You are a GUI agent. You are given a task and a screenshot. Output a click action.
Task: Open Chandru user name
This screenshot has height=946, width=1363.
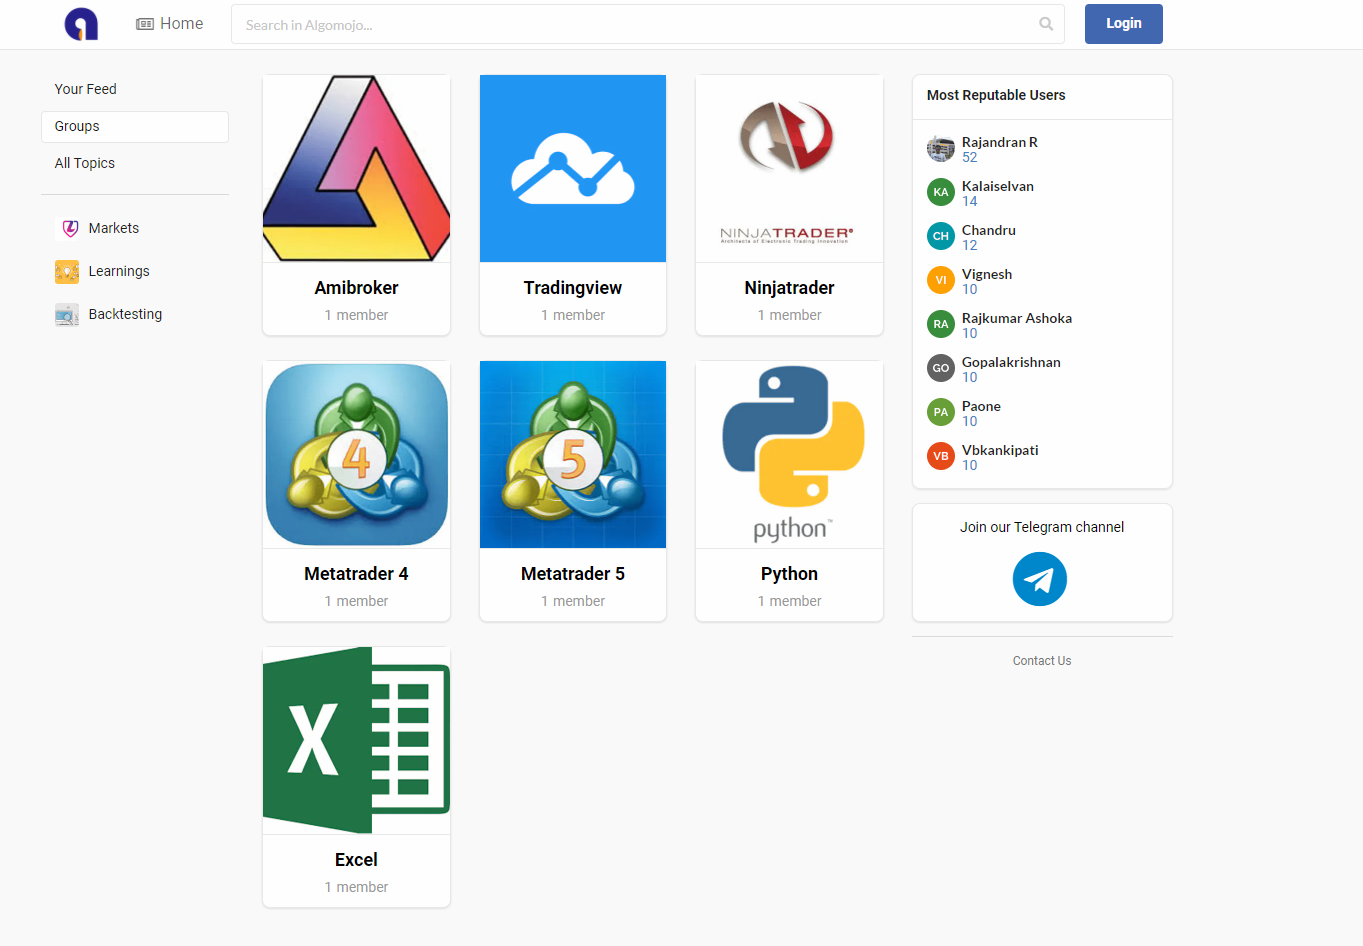(989, 230)
